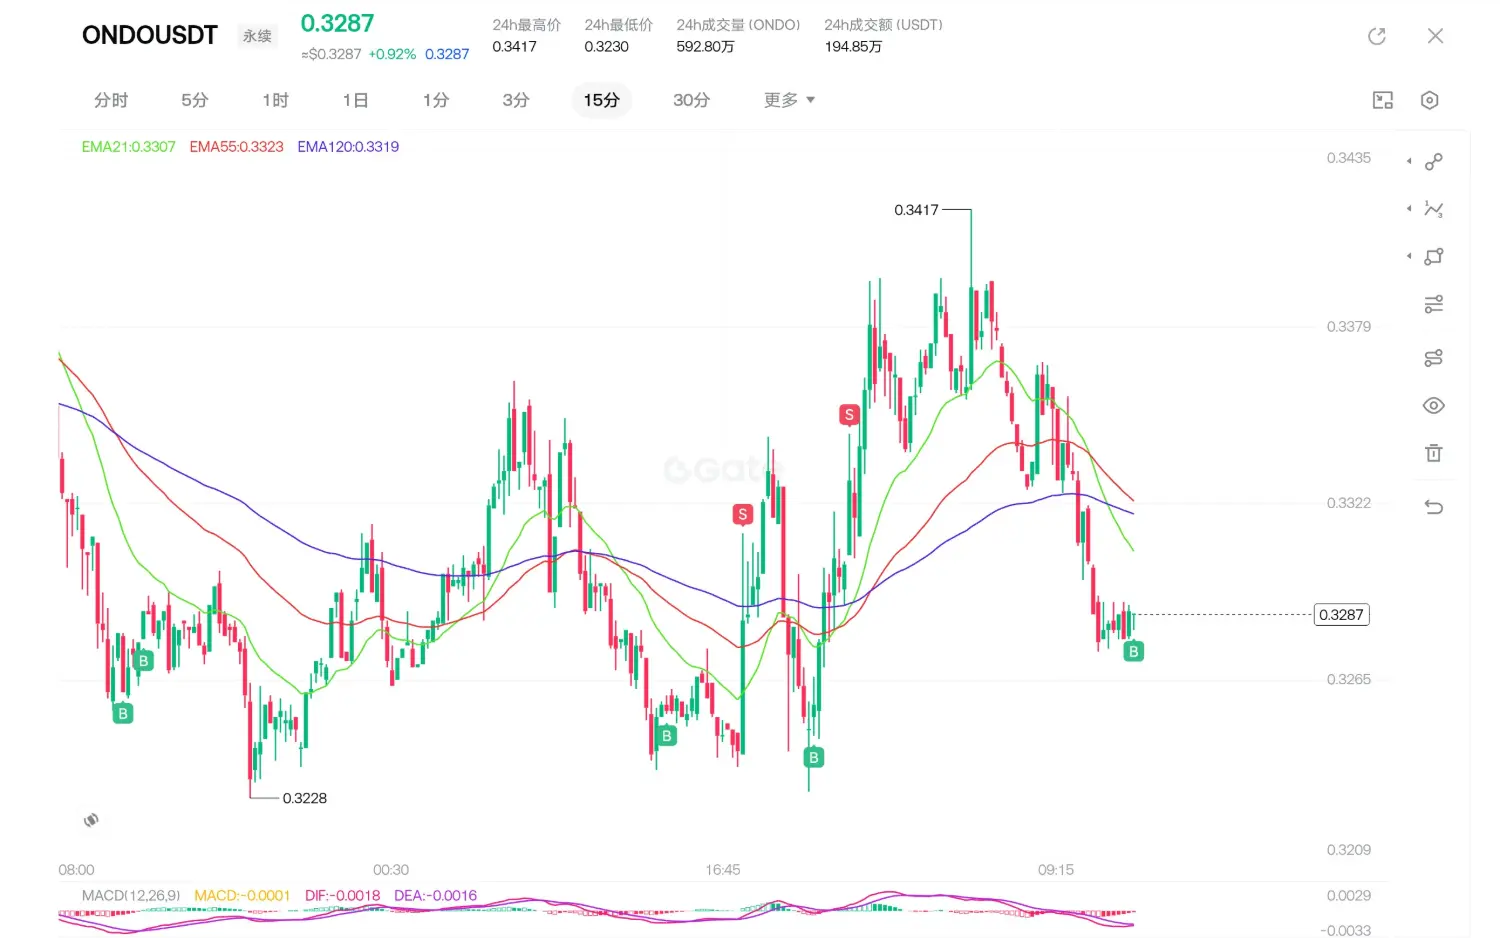The image size is (1500, 938).
Task: Expand the trend line tool options arrow
Action: pos(1409,161)
